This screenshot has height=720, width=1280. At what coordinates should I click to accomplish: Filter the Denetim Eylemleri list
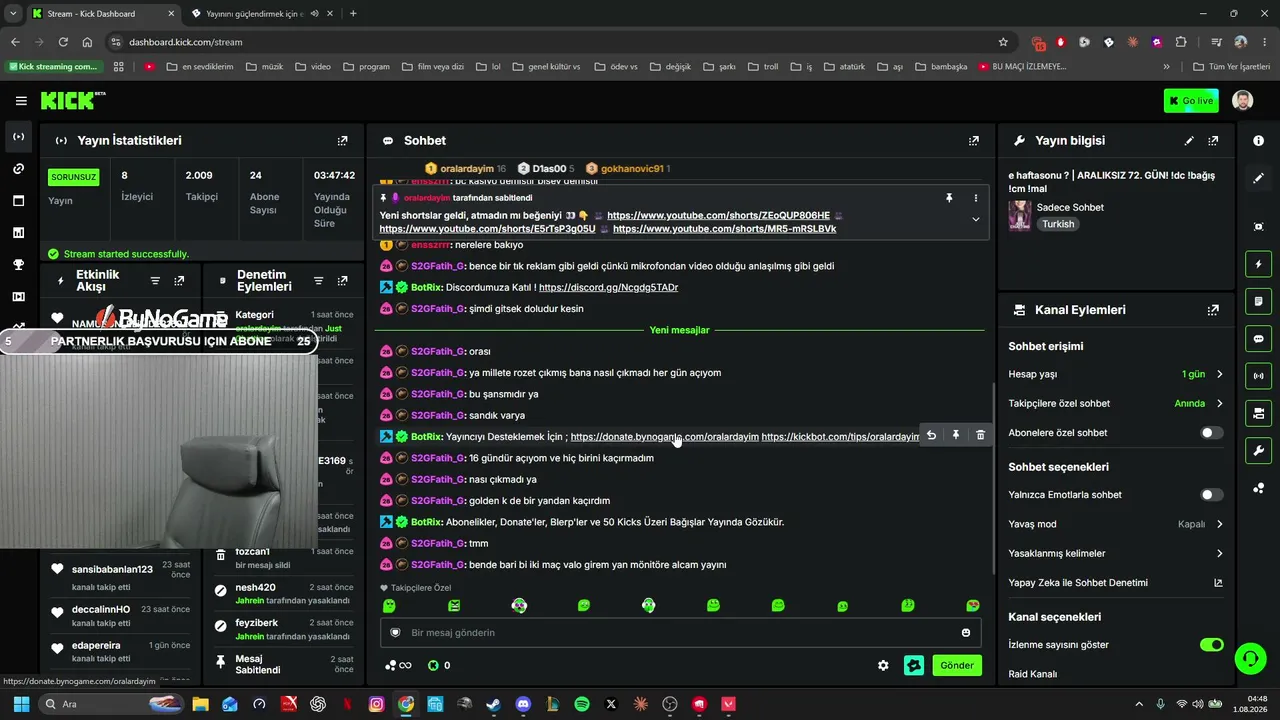click(318, 281)
